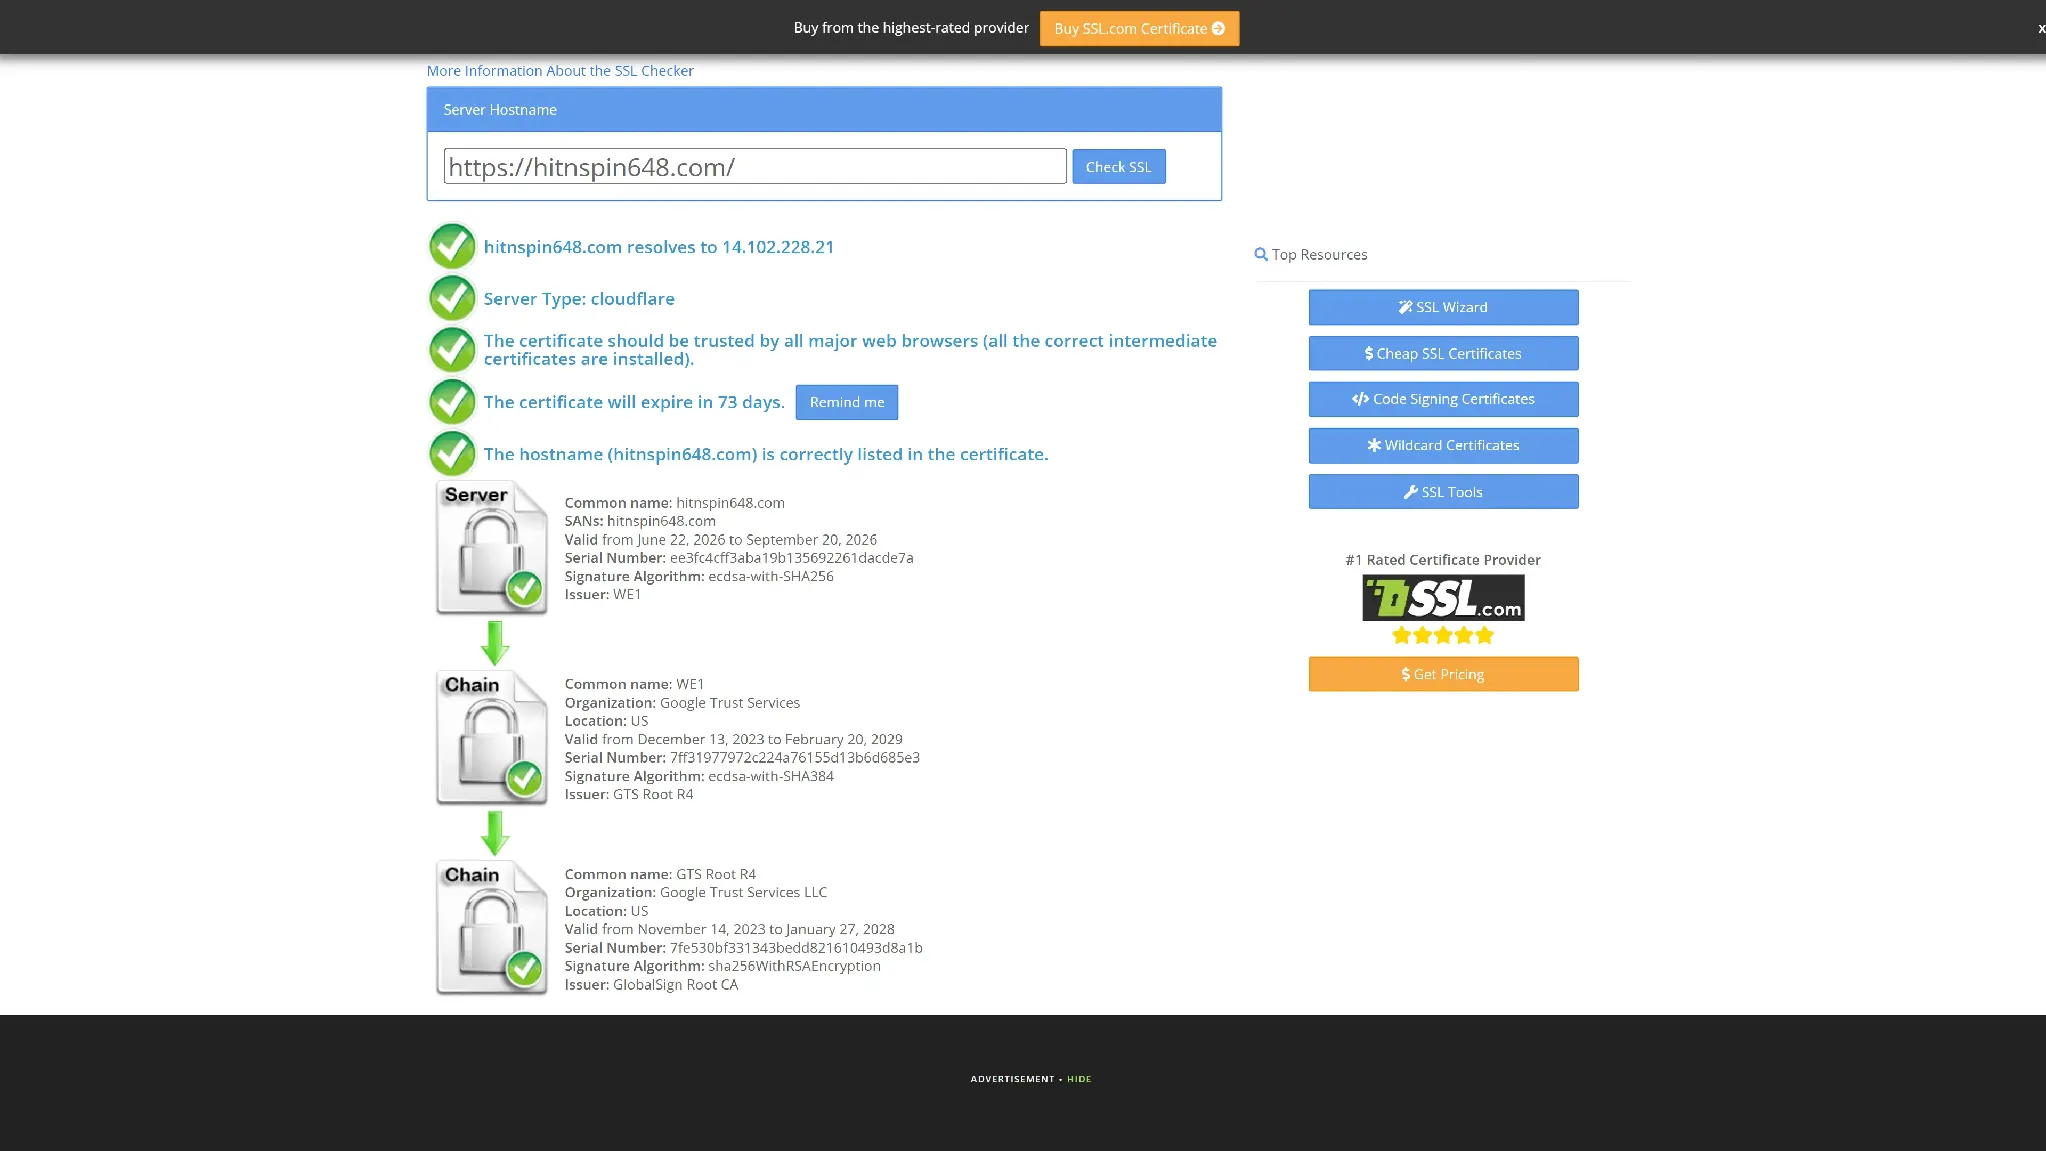Click the server certificate Serial Number line
This screenshot has width=2046, height=1151.
click(x=739, y=558)
